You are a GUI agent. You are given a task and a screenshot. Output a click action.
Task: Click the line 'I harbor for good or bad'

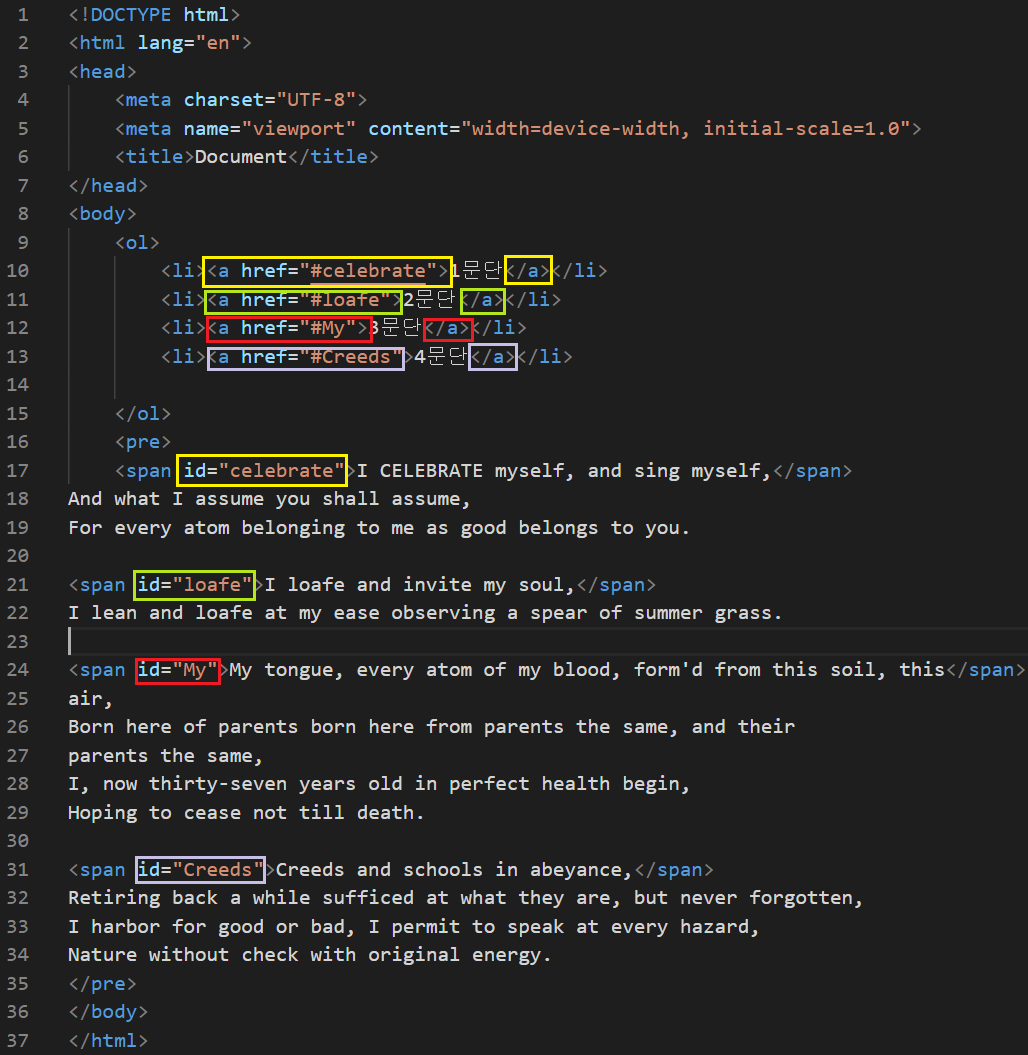413,927
